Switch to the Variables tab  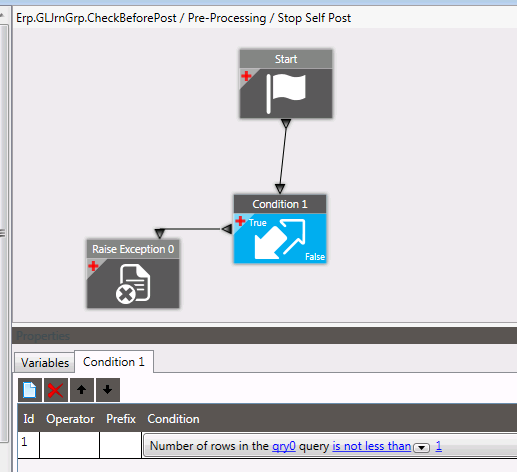coord(45,362)
